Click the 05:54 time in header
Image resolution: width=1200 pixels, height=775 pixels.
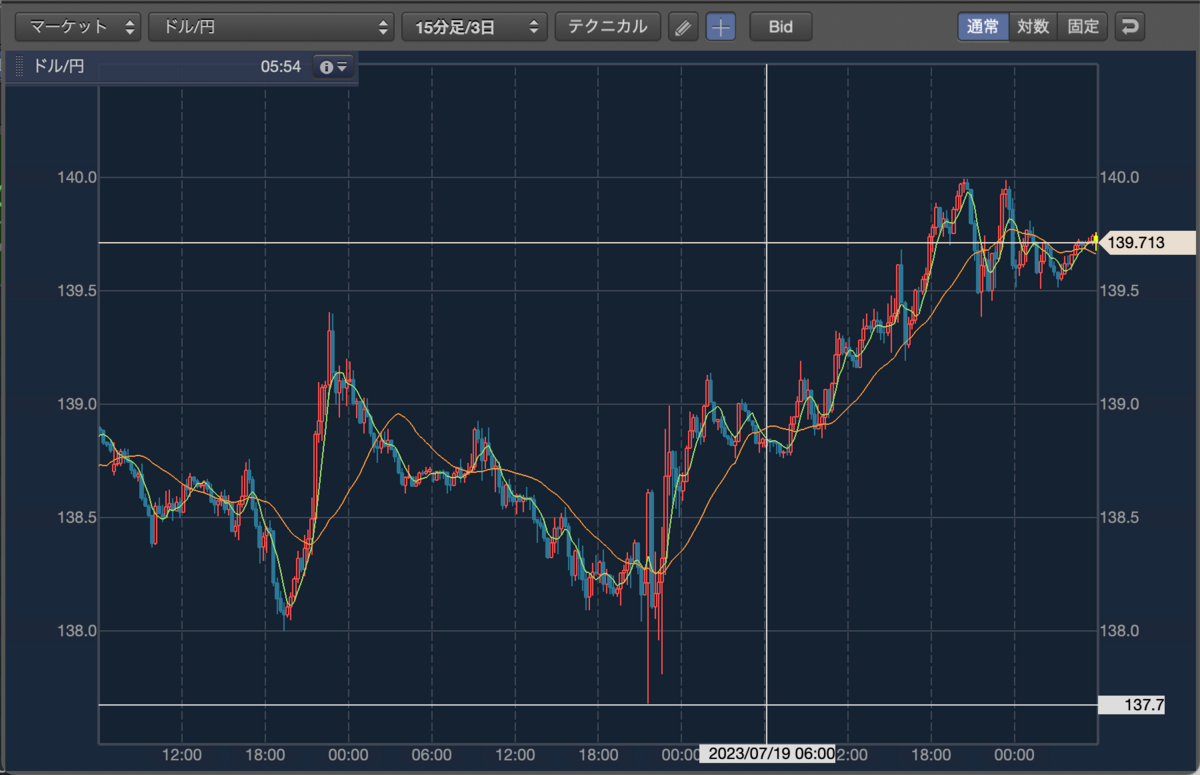click(x=281, y=68)
